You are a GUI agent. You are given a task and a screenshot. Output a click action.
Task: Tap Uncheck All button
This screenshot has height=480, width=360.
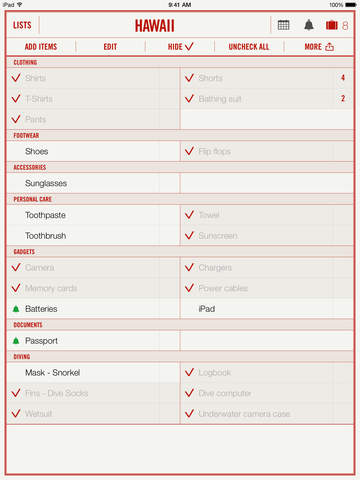(249, 47)
